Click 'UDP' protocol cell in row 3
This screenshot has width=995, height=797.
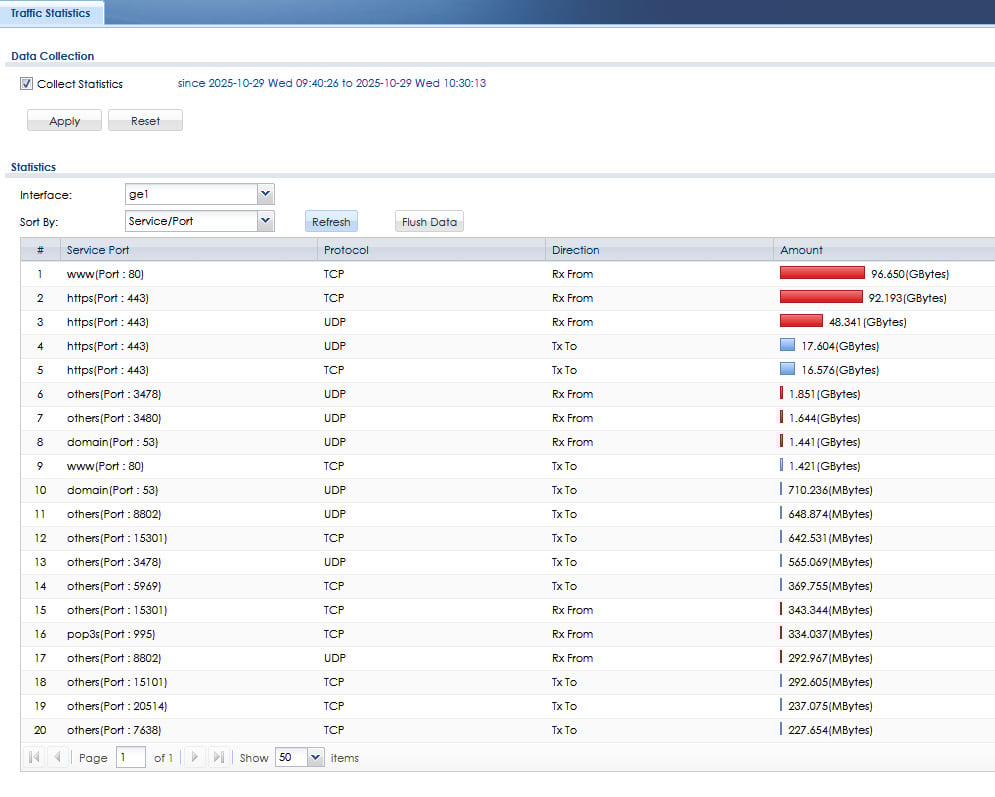click(334, 322)
